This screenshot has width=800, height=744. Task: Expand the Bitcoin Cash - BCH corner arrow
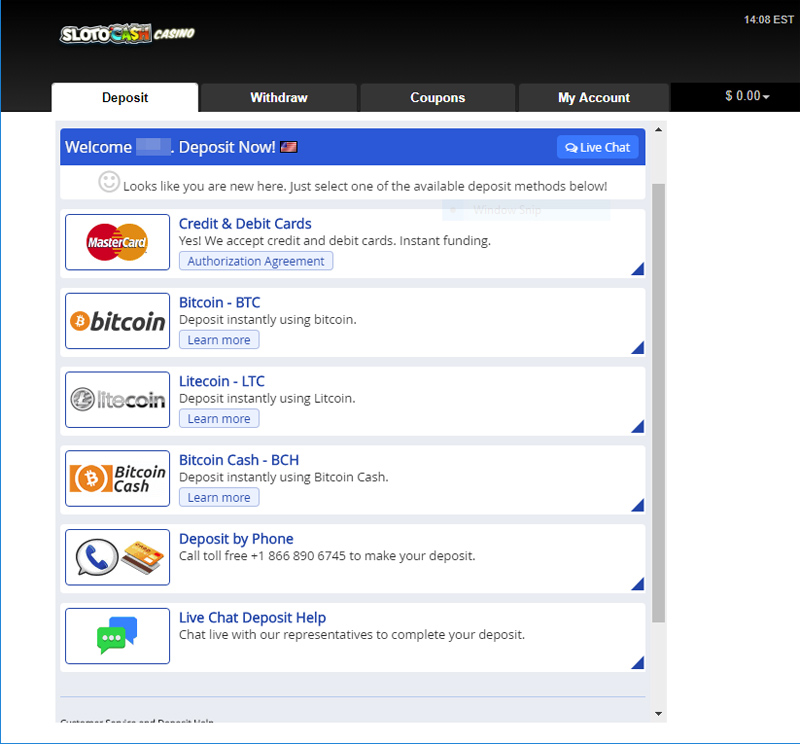(x=638, y=505)
